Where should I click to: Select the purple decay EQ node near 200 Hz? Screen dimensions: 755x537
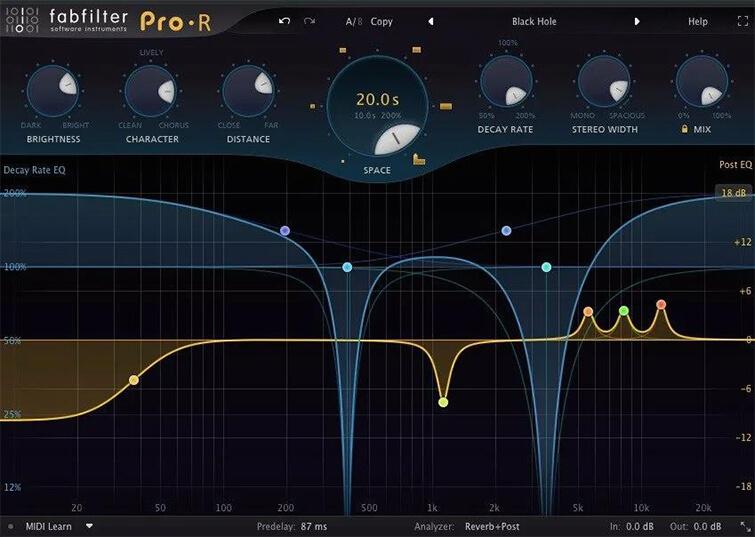coord(285,231)
